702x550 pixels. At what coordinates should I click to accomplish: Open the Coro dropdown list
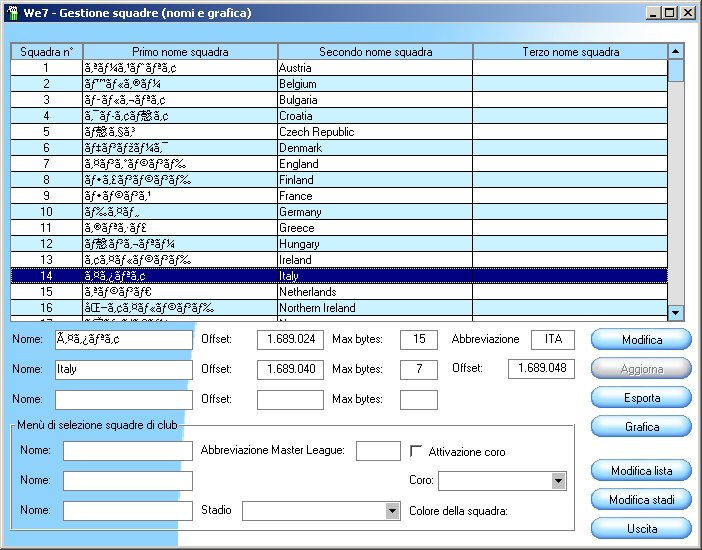tap(558, 482)
